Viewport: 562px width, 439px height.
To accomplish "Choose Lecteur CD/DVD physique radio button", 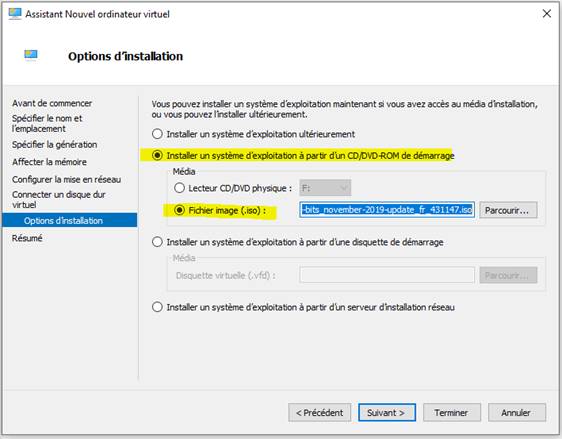I will 179,188.
